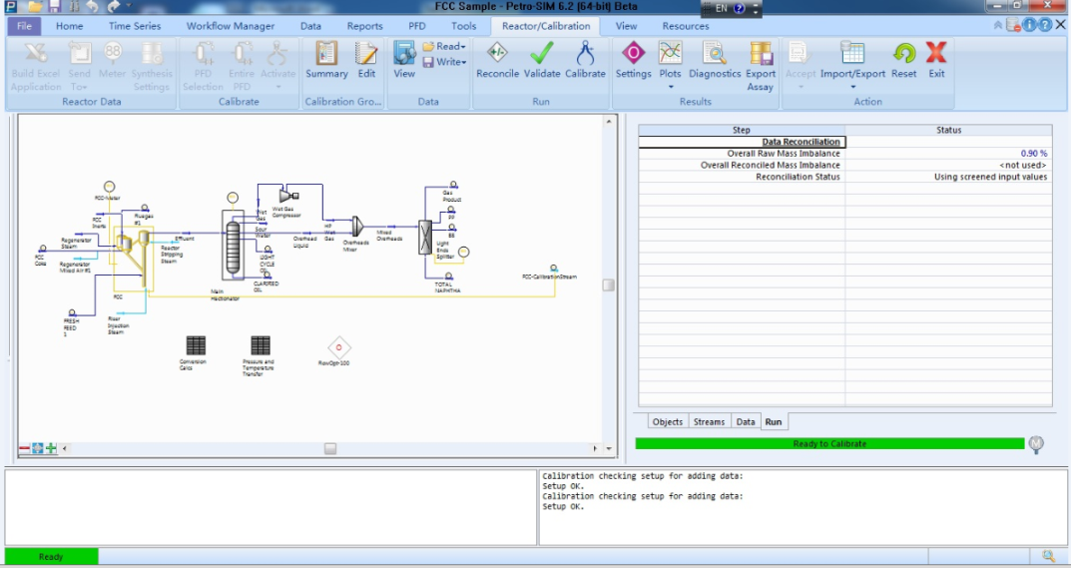Expand the Send To dropdown
1071x568 pixels.
(85, 87)
